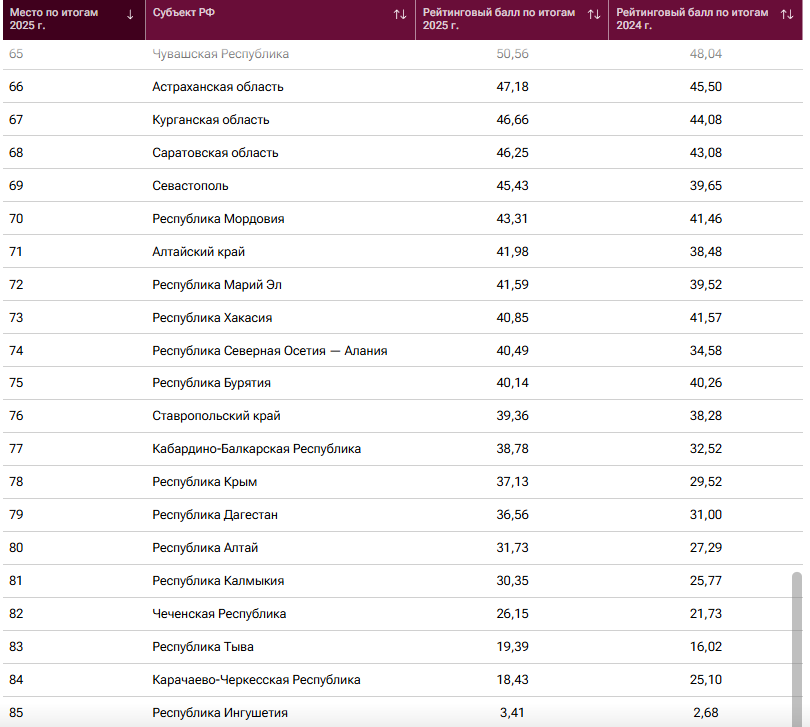Image resolution: width=810 pixels, height=727 pixels.
Task: Click Республика Северная Осетия — Алания
Action: pyautogui.click(x=270, y=351)
